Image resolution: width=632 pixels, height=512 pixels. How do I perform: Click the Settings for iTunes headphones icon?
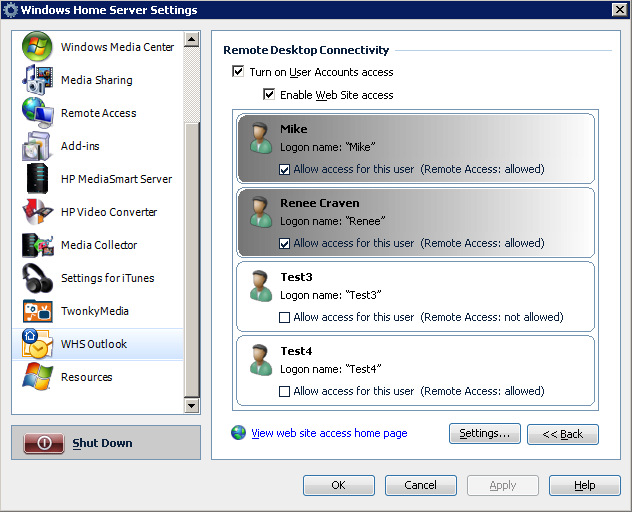pyautogui.click(x=37, y=278)
